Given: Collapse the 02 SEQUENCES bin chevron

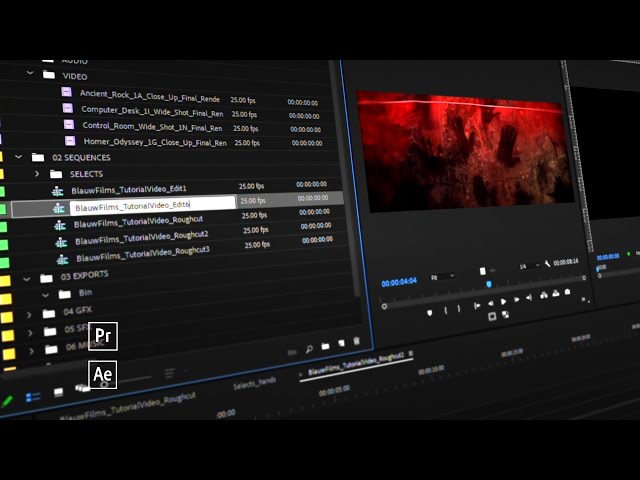Looking at the screenshot, I should point(18,156).
